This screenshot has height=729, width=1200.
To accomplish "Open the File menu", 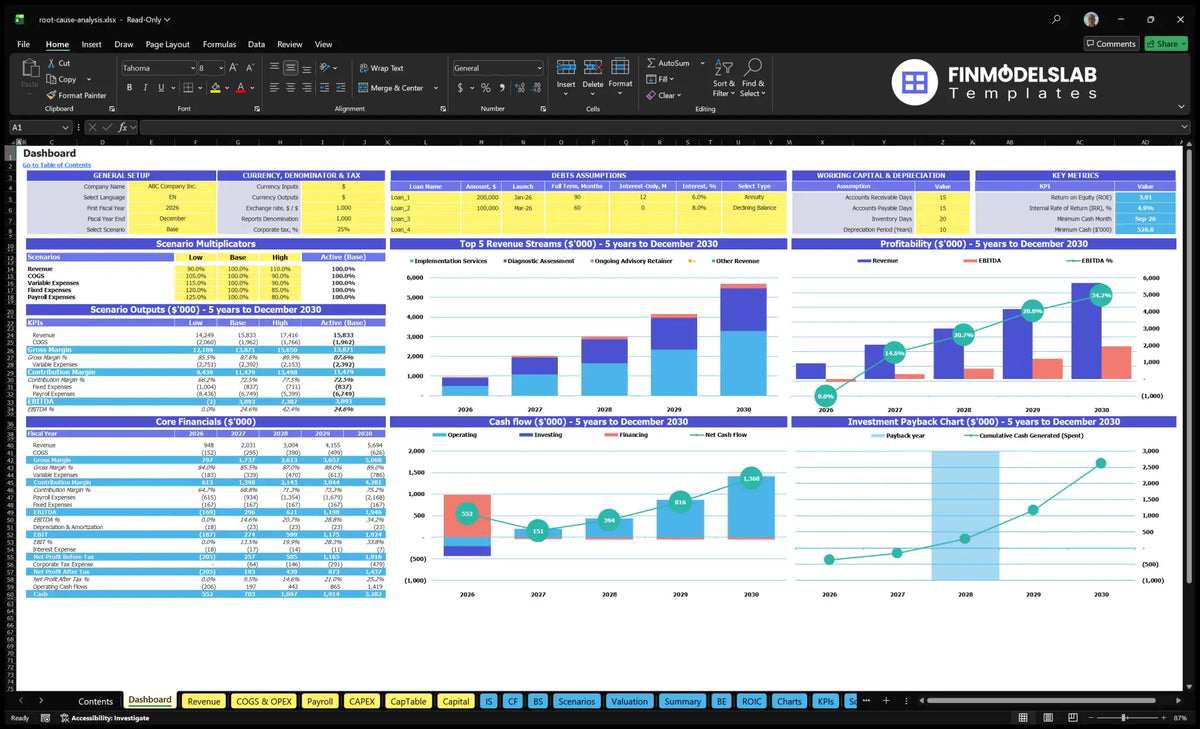I will coord(24,44).
